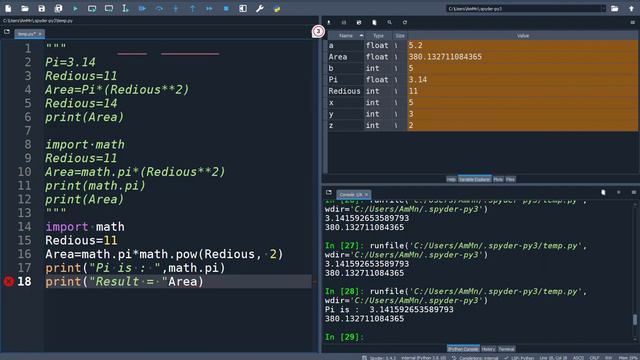640x360 pixels.
Task: Step into function in debugger
Action: (x=176, y=8)
